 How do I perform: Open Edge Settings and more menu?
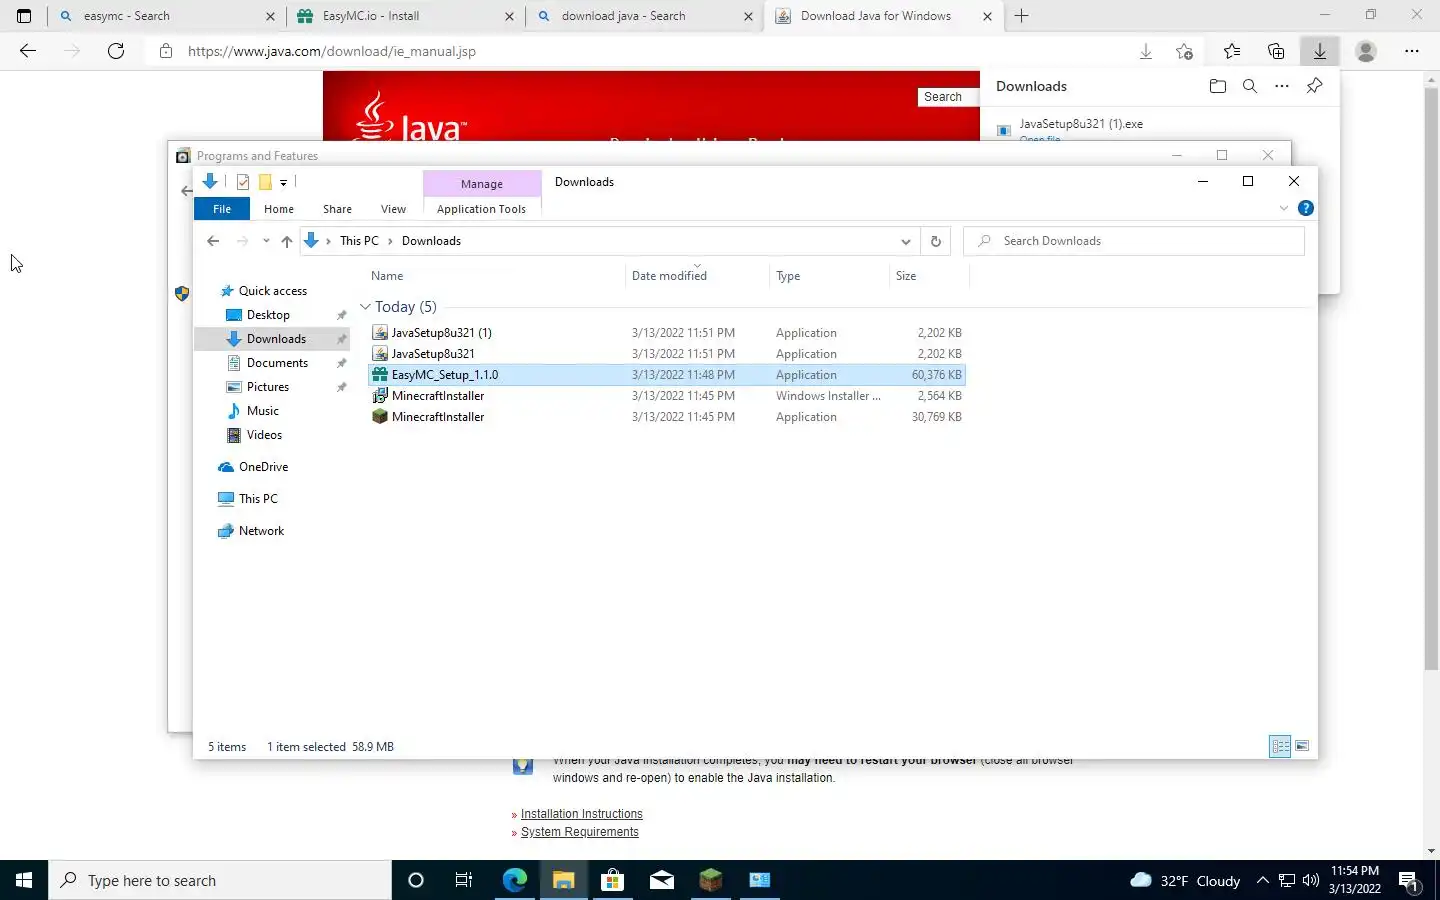pyautogui.click(x=1412, y=51)
